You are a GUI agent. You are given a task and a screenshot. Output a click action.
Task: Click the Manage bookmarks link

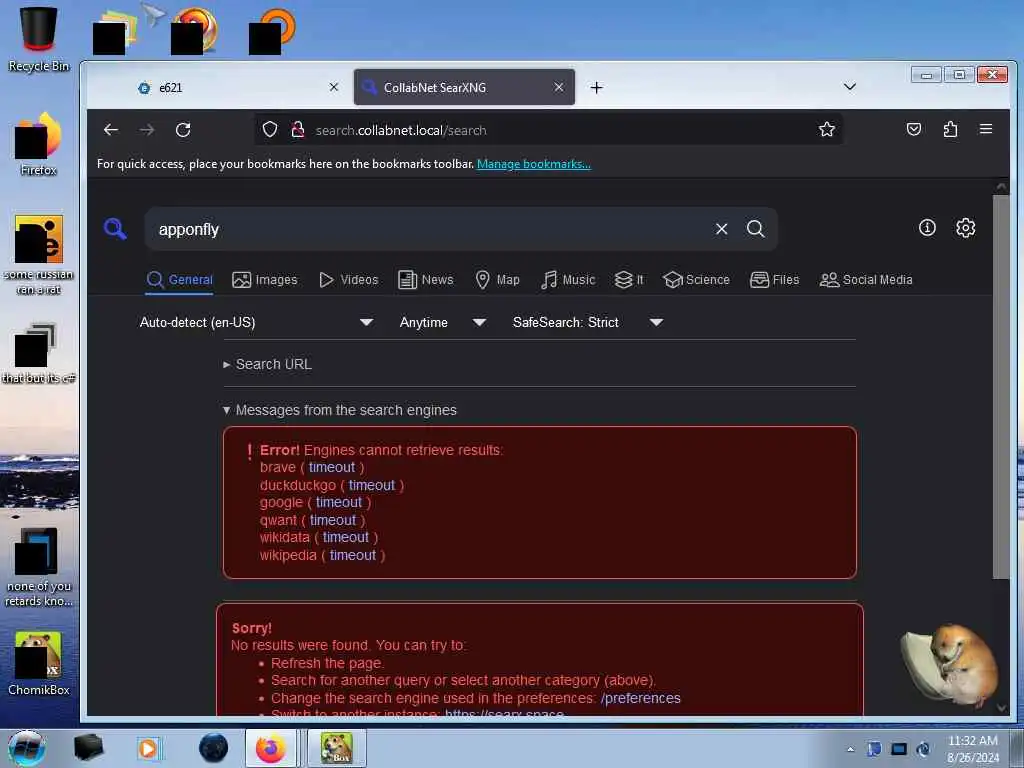coord(534,164)
